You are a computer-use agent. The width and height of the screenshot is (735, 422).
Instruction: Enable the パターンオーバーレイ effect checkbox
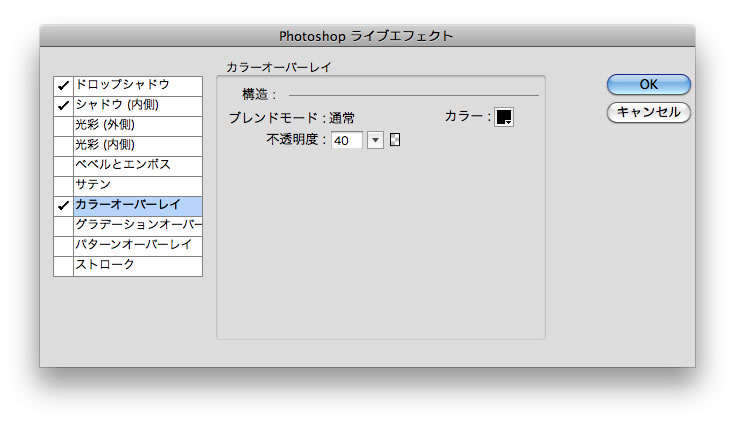[x=63, y=247]
